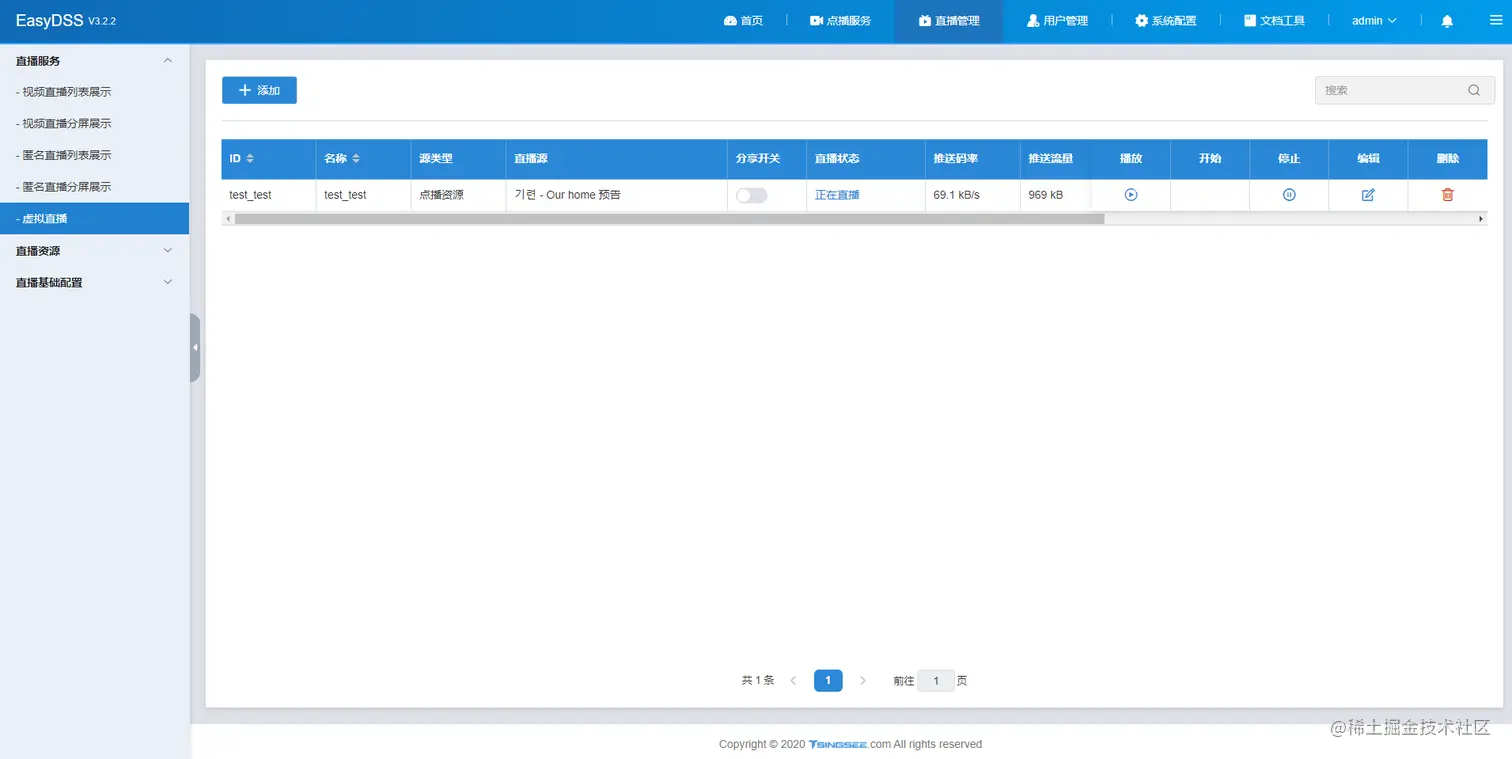1512x759 pixels.
Task: Select 匿名直播列表展示 in the sidebar
Action: pyautogui.click(x=94, y=155)
